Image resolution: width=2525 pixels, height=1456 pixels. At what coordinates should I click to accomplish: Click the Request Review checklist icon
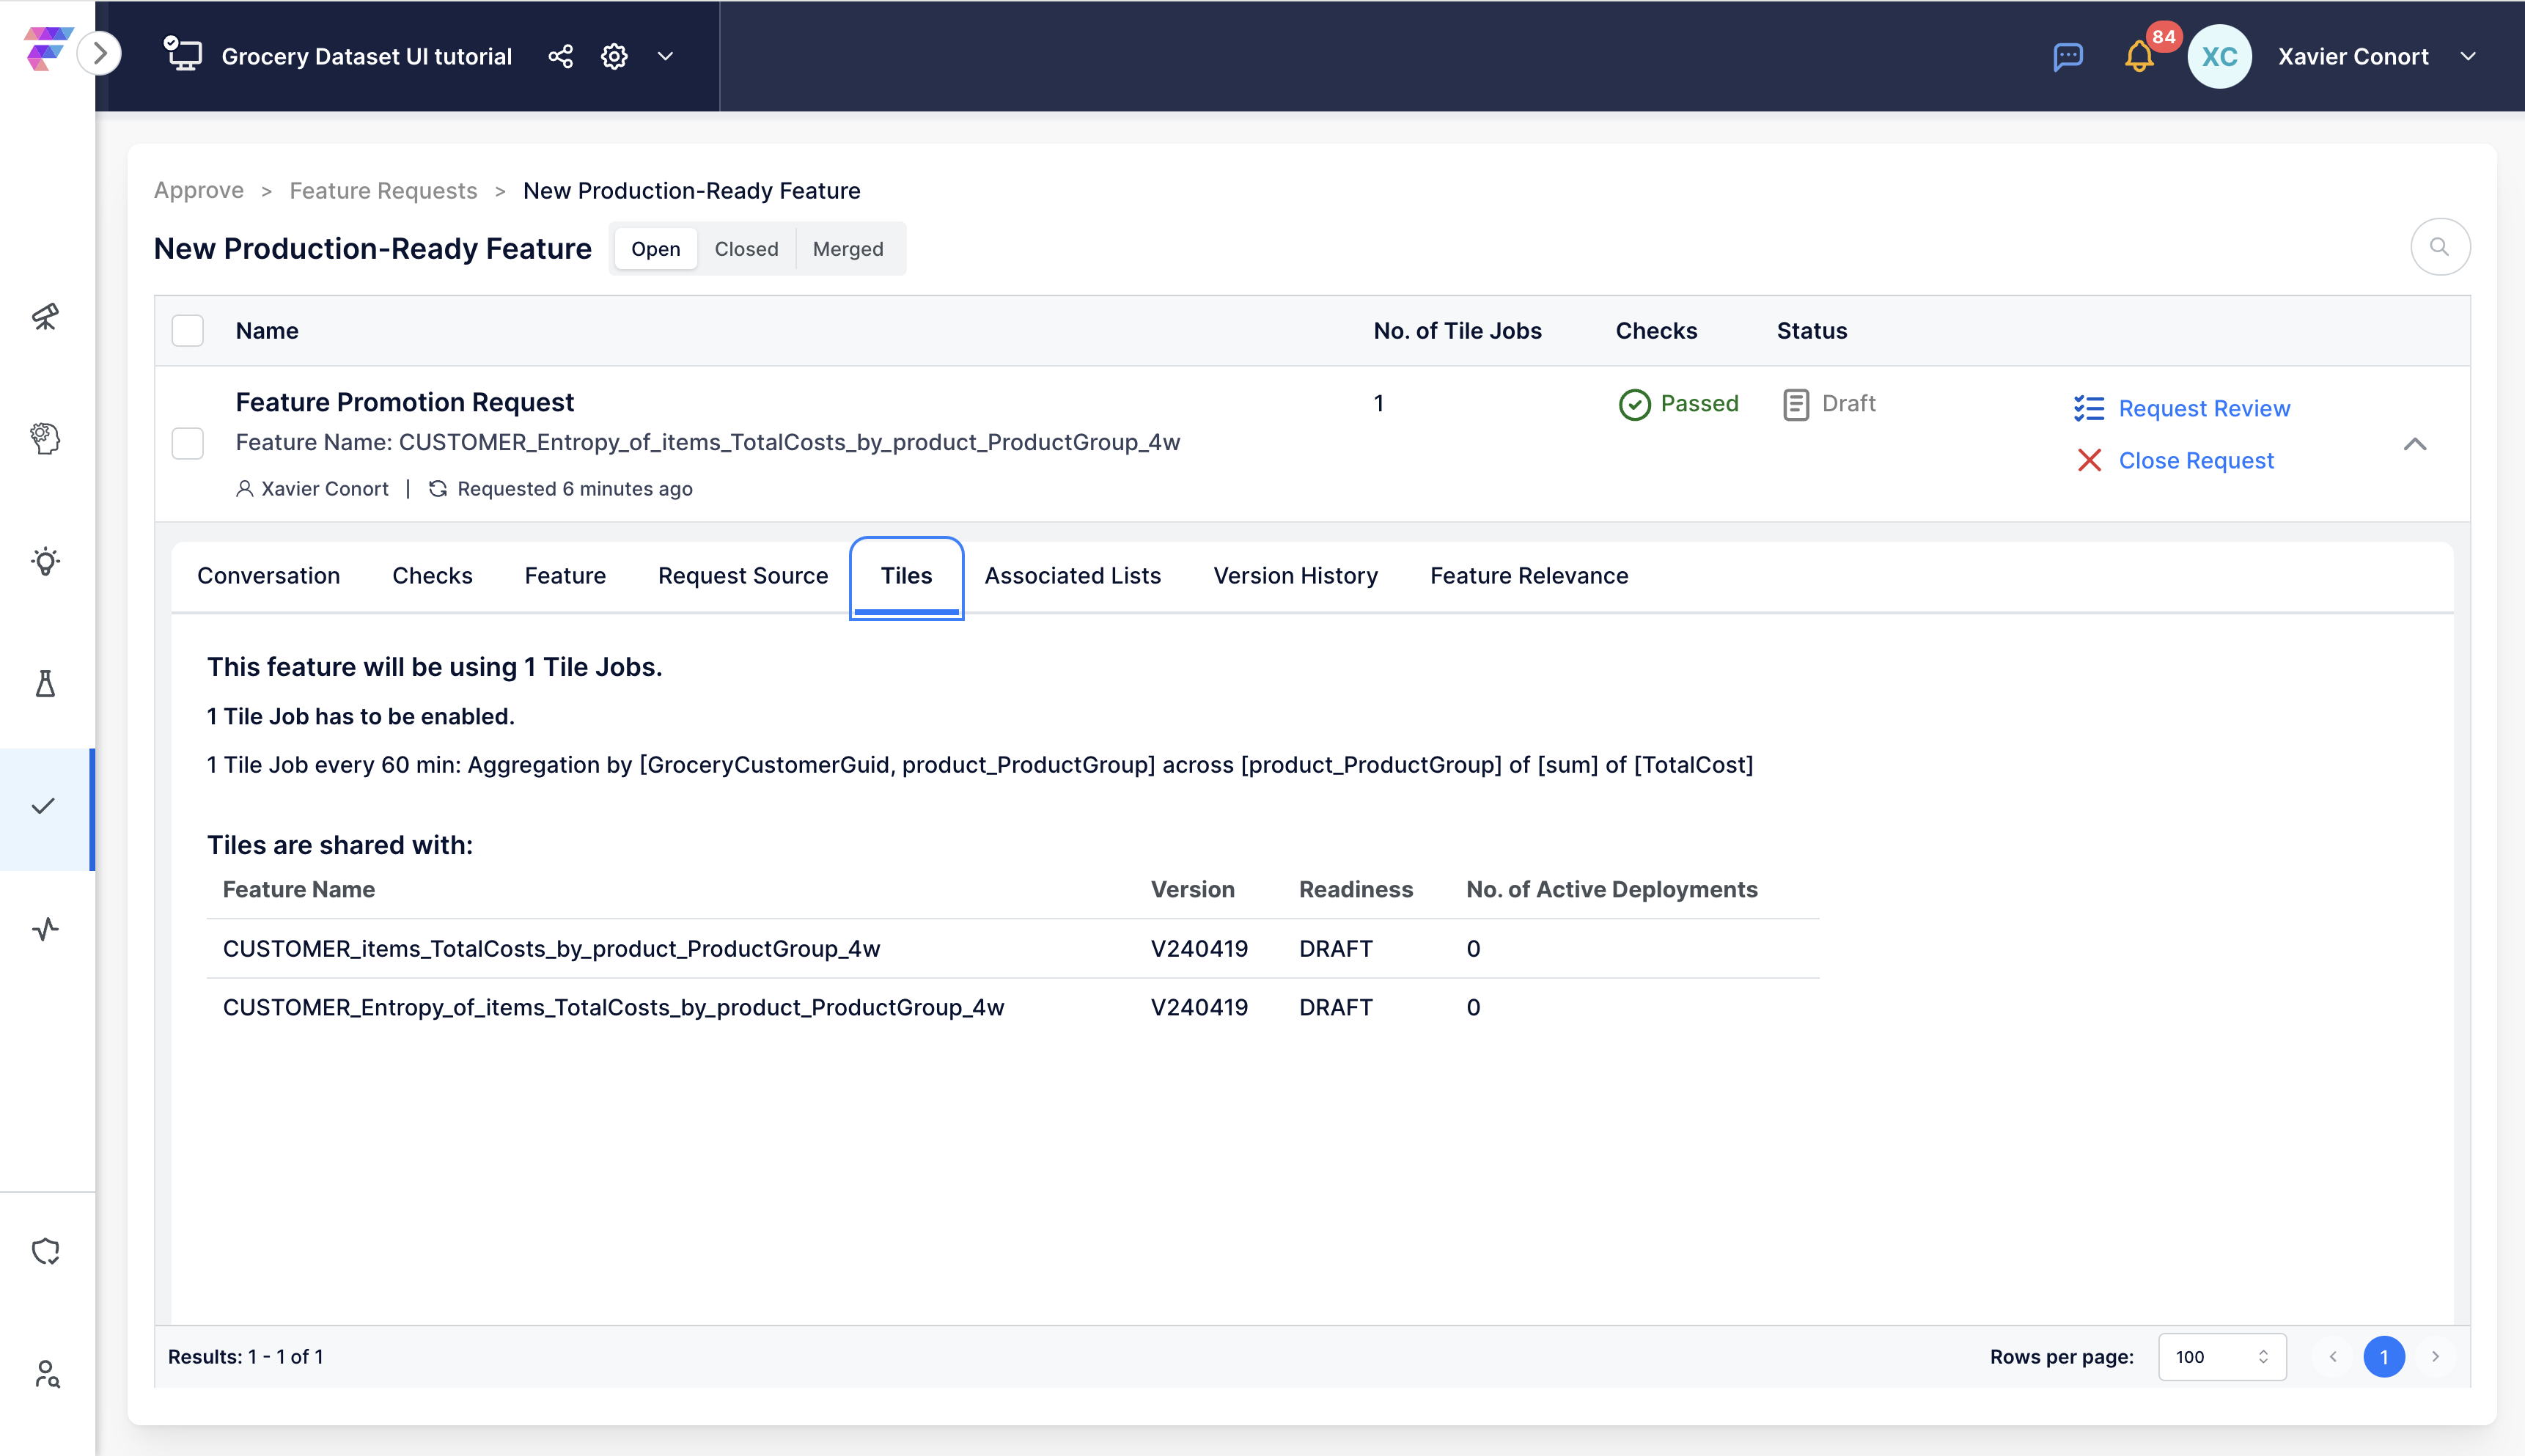point(2089,408)
